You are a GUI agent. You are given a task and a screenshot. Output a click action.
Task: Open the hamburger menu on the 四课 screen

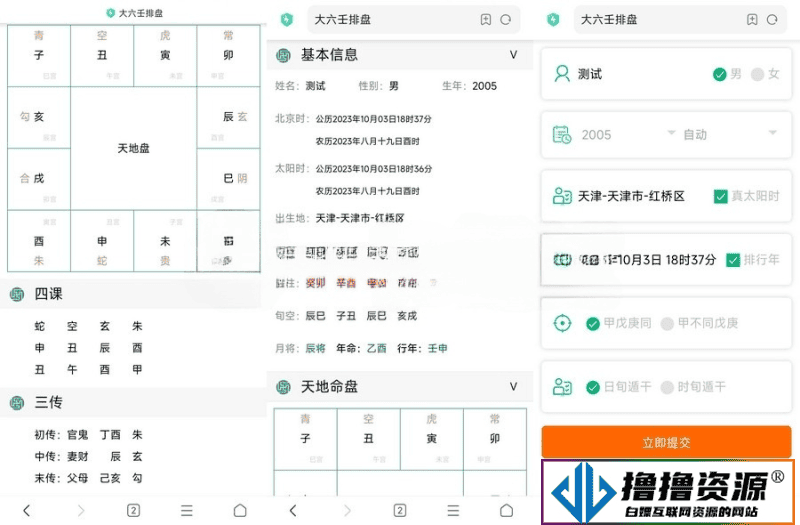187,510
